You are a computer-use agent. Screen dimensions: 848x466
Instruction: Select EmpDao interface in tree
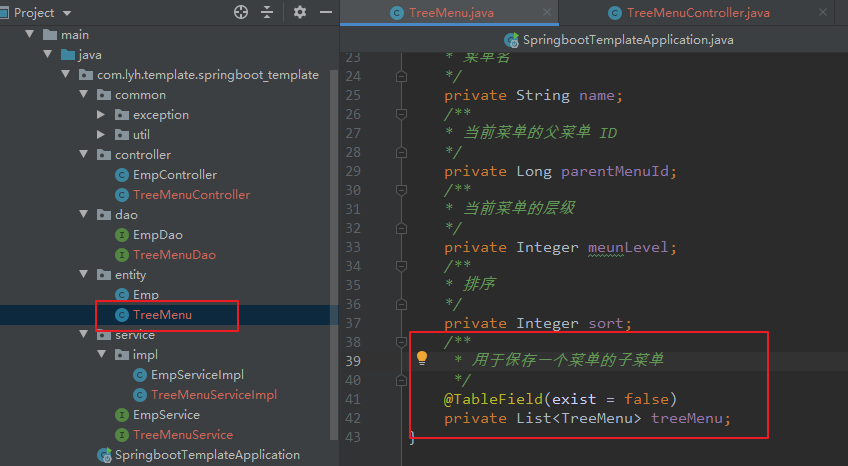[x=158, y=235]
